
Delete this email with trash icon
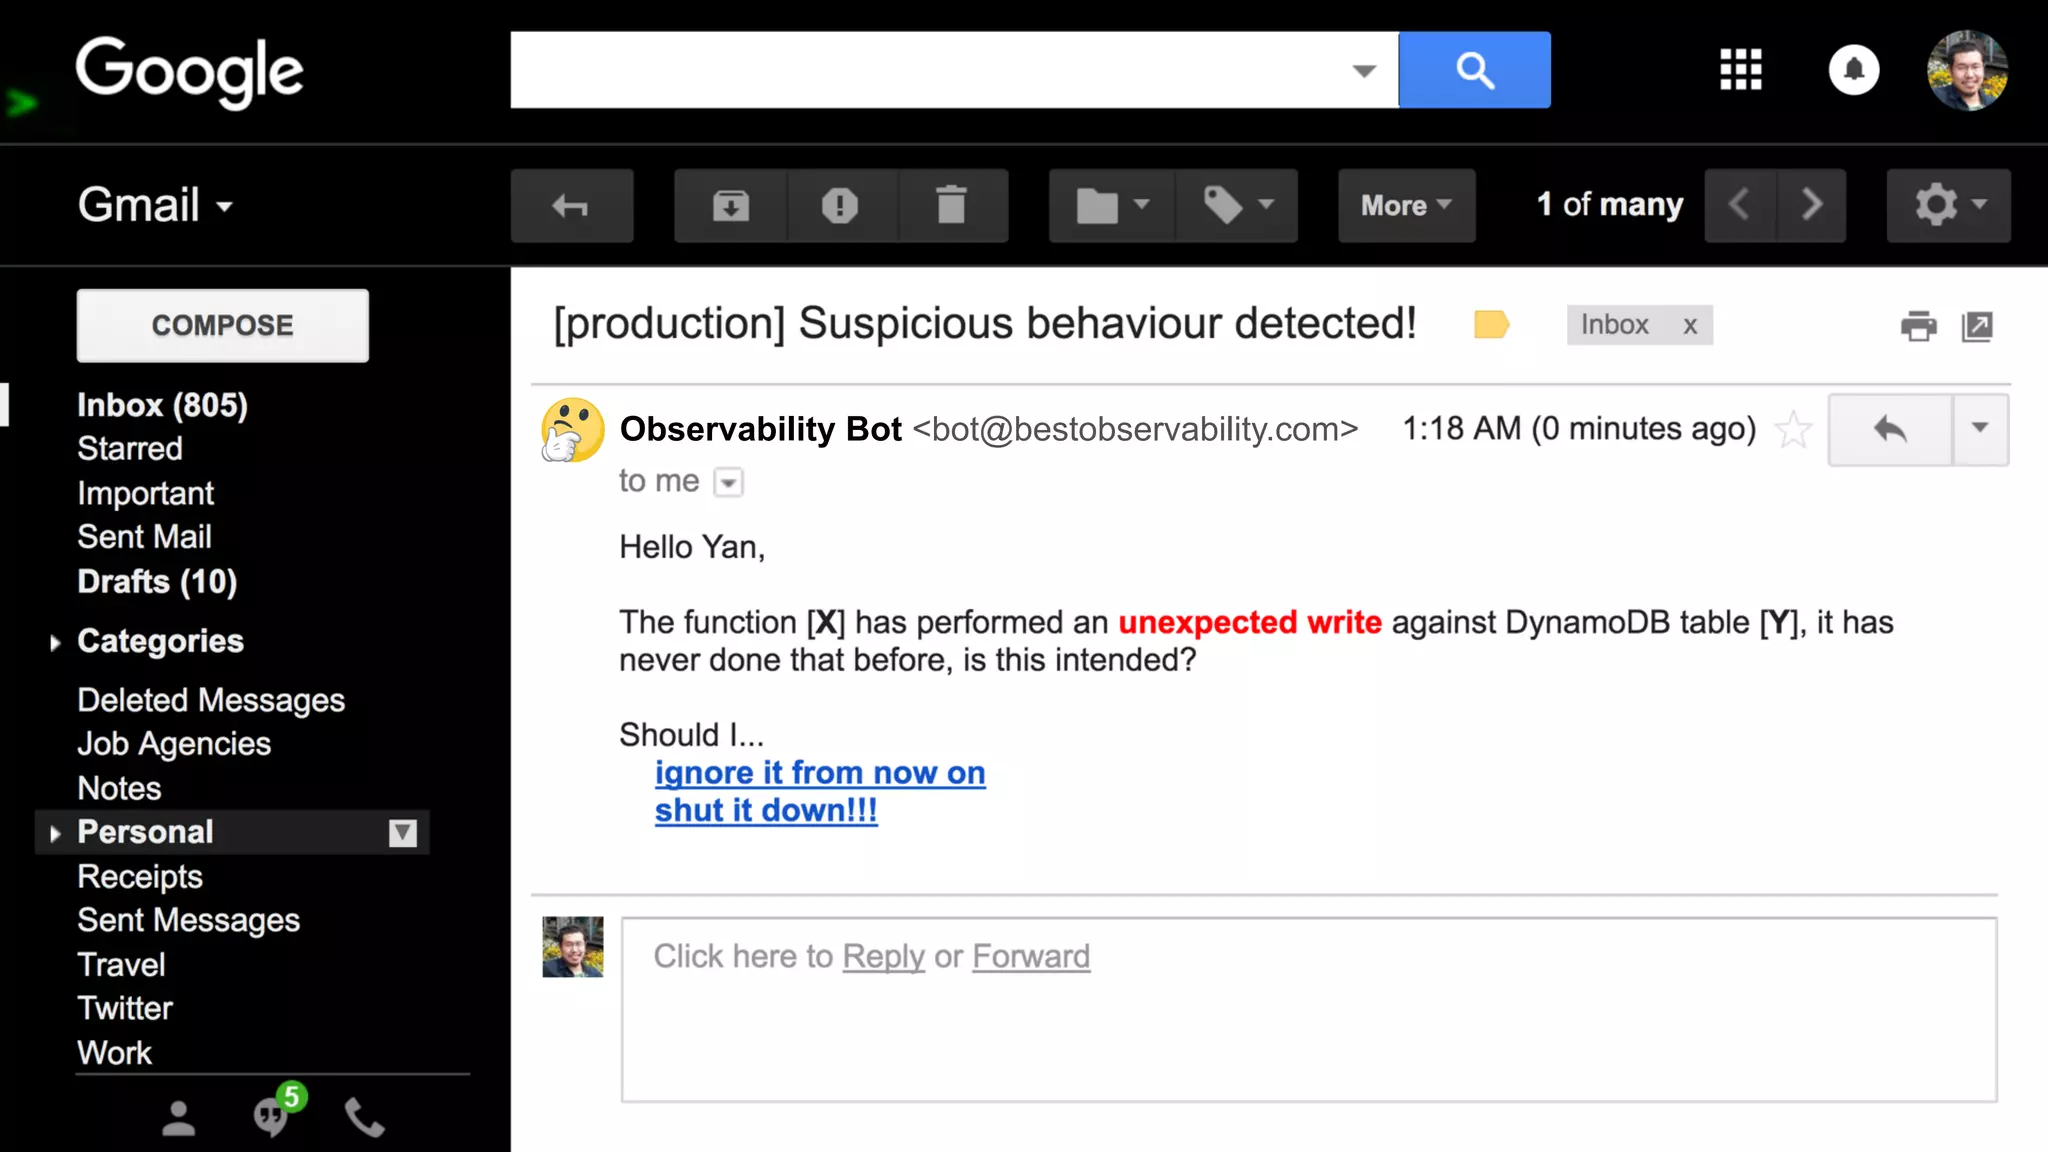click(x=952, y=206)
